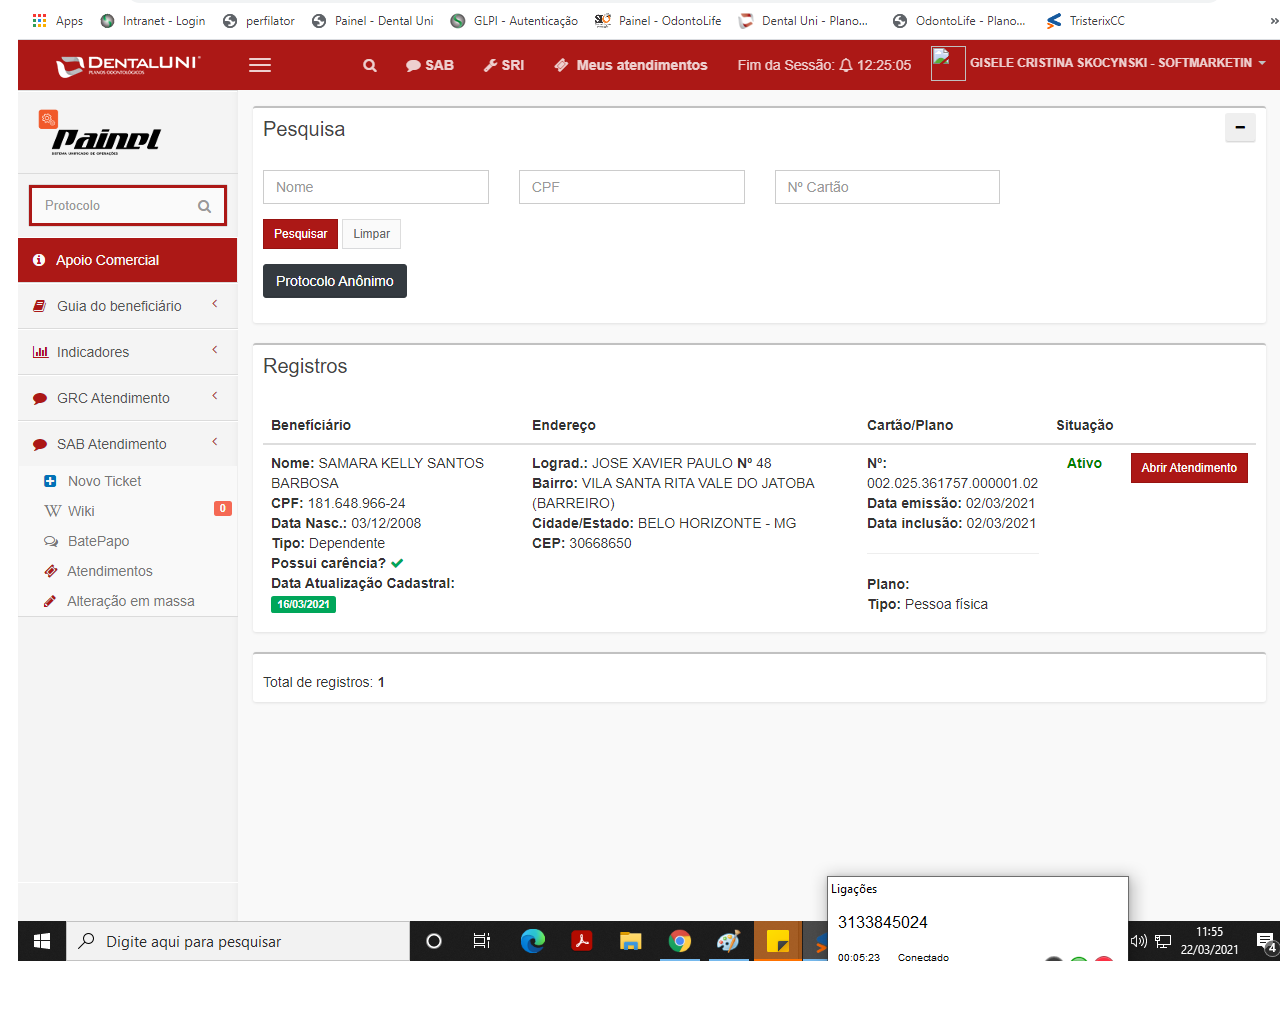Image resolution: width=1280 pixels, height=1024 pixels.
Task: Click the hamburger menu icon in header
Action: (260, 65)
